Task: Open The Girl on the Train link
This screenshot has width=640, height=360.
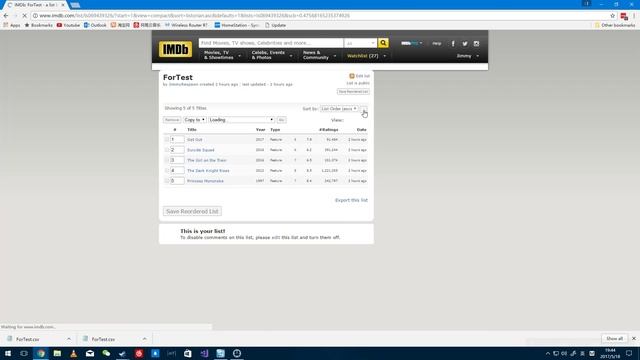Action: 207,160
